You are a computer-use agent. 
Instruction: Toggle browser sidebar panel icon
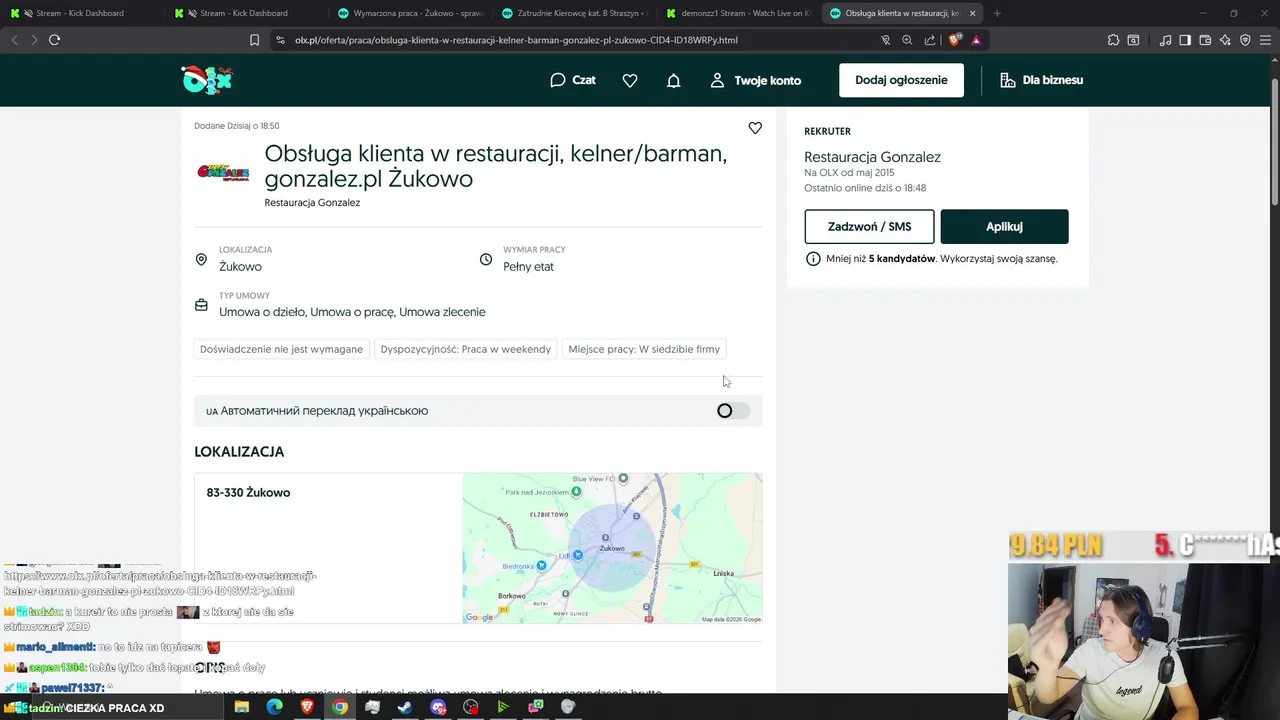[1185, 40]
